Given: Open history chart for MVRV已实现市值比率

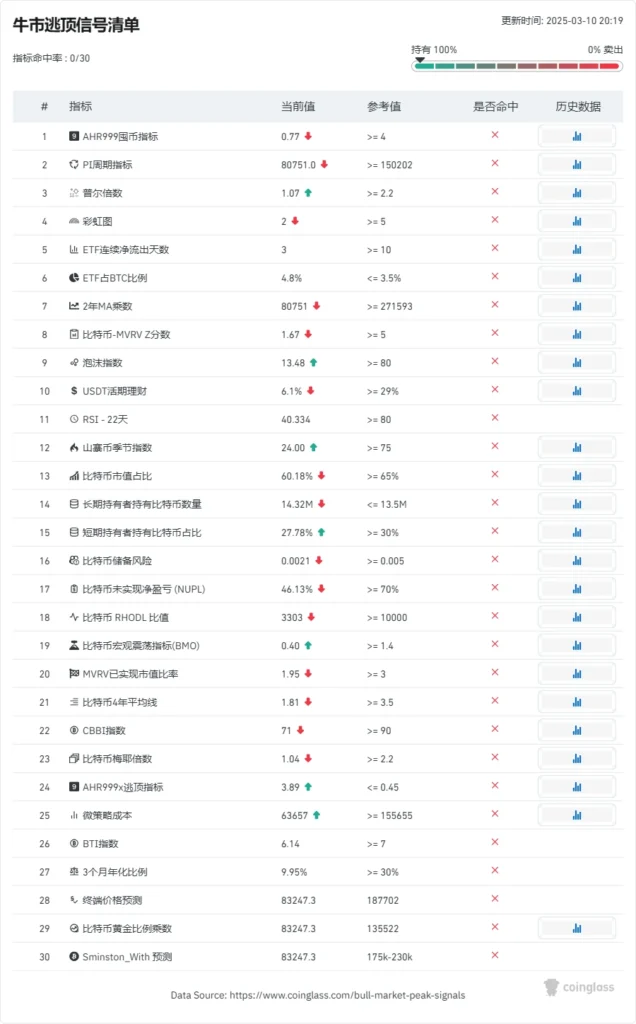Looking at the screenshot, I should pyautogui.click(x=577, y=674).
